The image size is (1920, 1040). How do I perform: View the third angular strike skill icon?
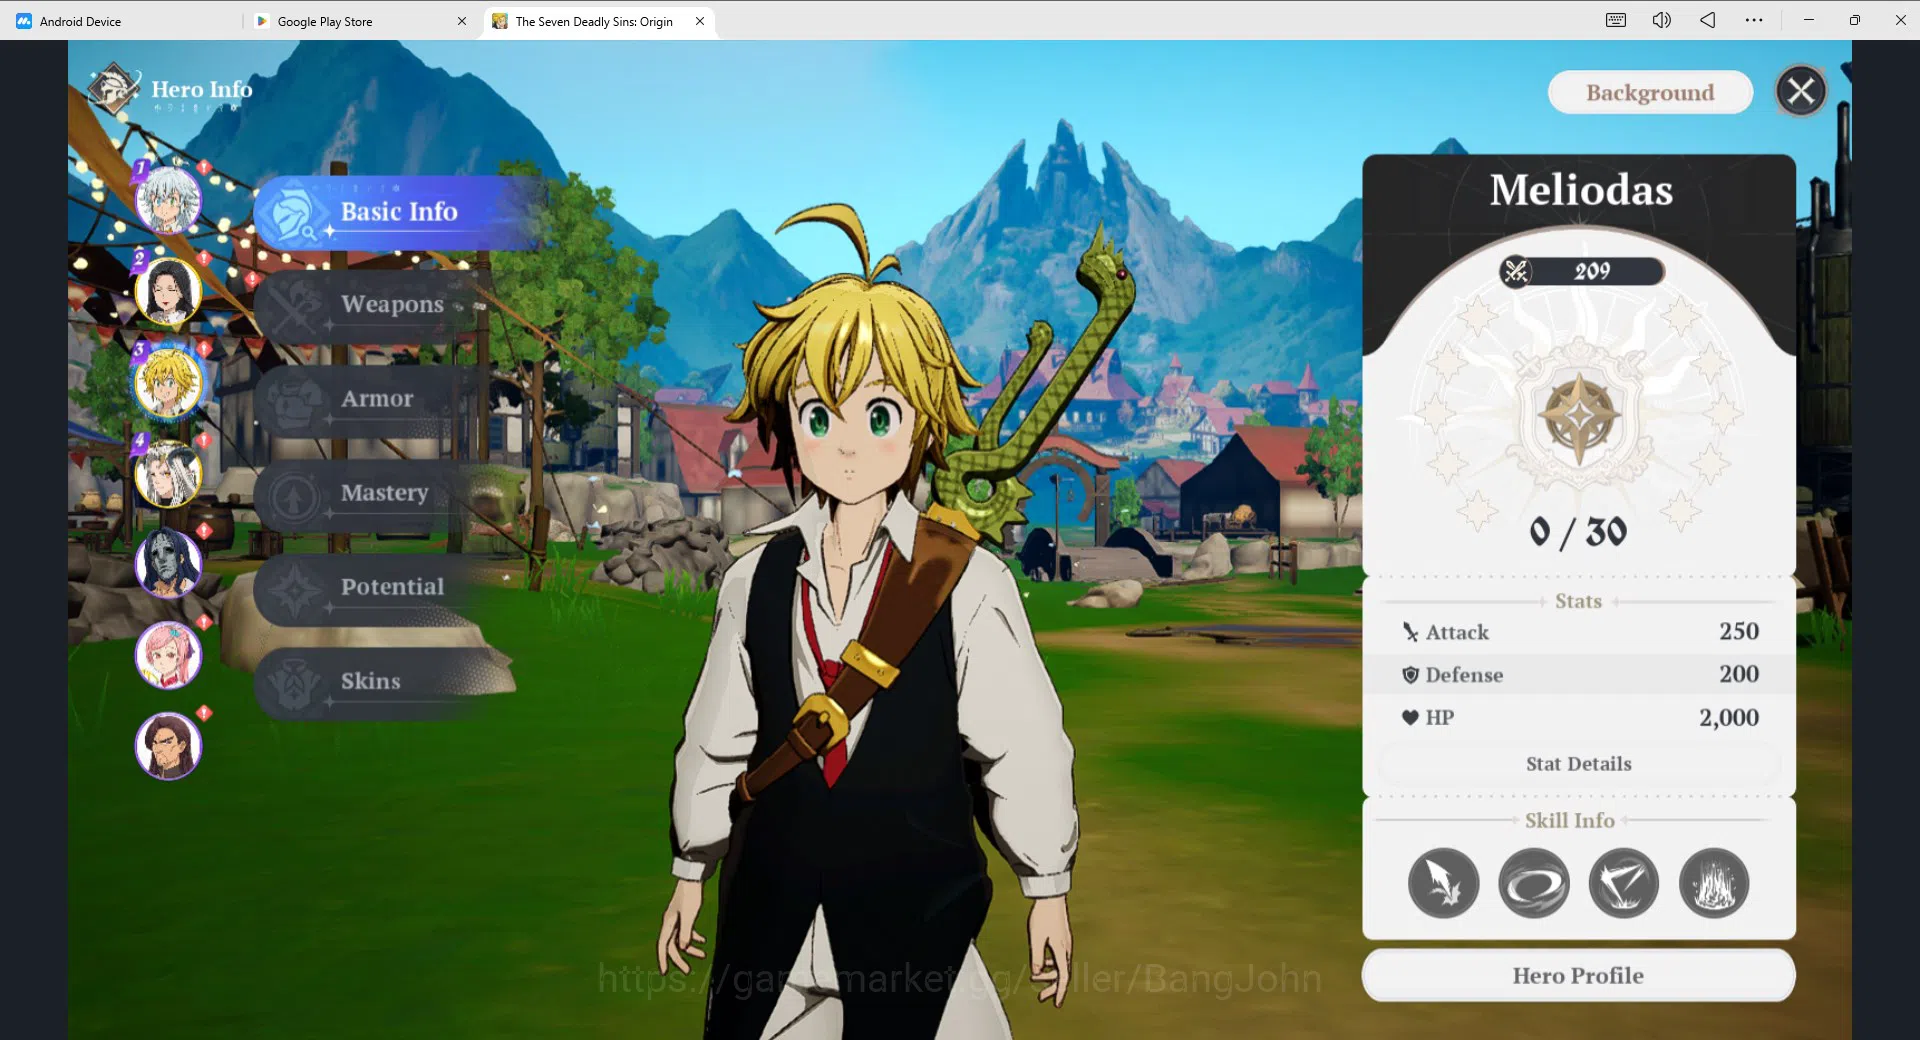coord(1623,883)
